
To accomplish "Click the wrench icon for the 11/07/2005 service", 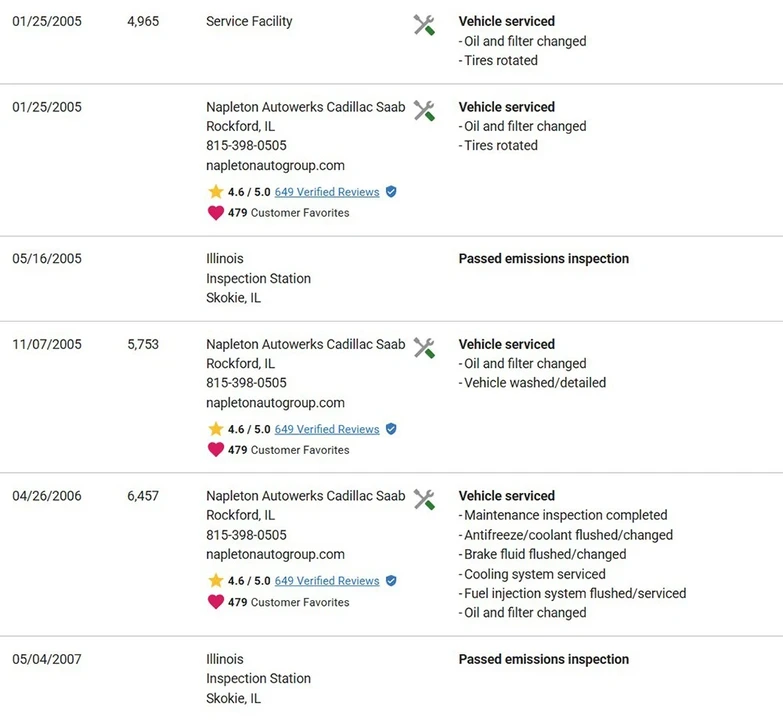I will pyautogui.click(x=424, y=348).
